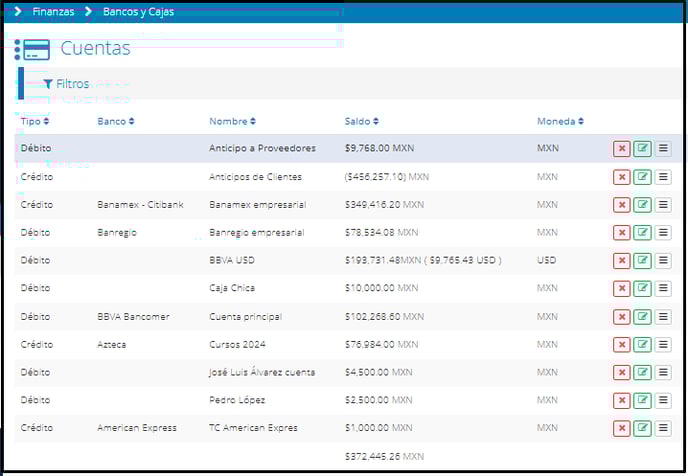Open menu for José Luis Álvarez cuenta row
The image size is (688, 476).
663,373
